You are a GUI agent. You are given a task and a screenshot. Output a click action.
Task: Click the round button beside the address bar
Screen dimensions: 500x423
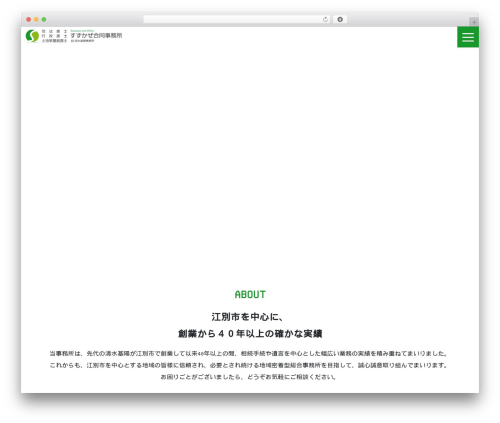click(340, 20)
